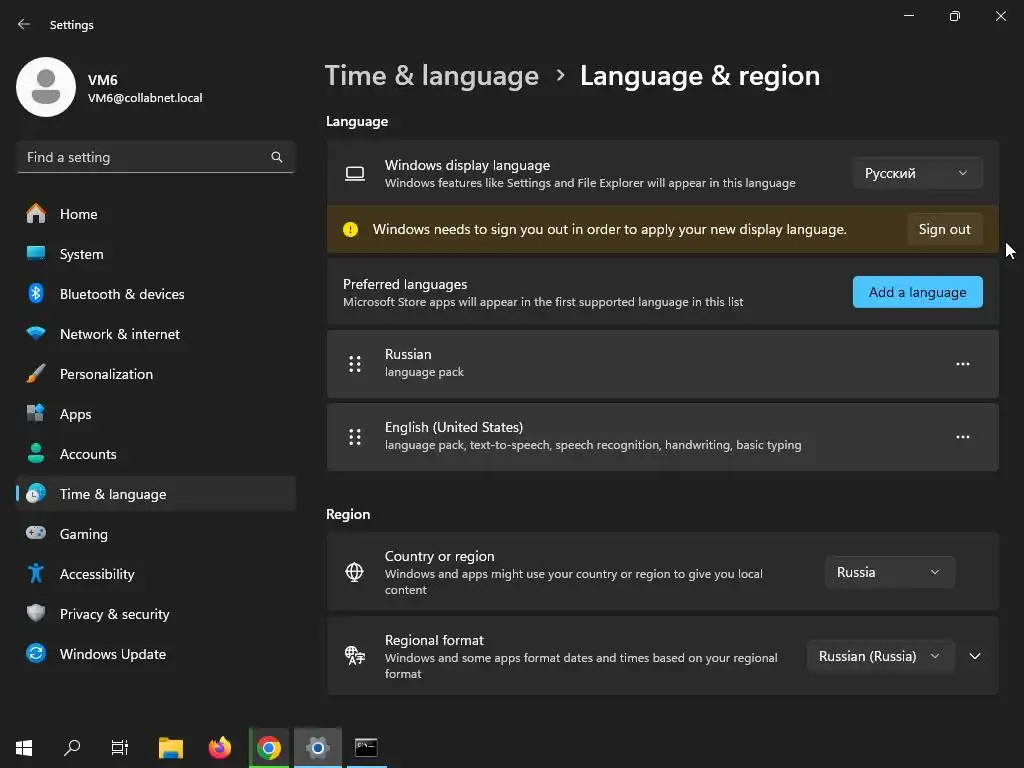The width and height of the screenshot is (1024, 768).
Task: Open the Regional format Russian (Russia) dropdown
Action: (880, 656)
